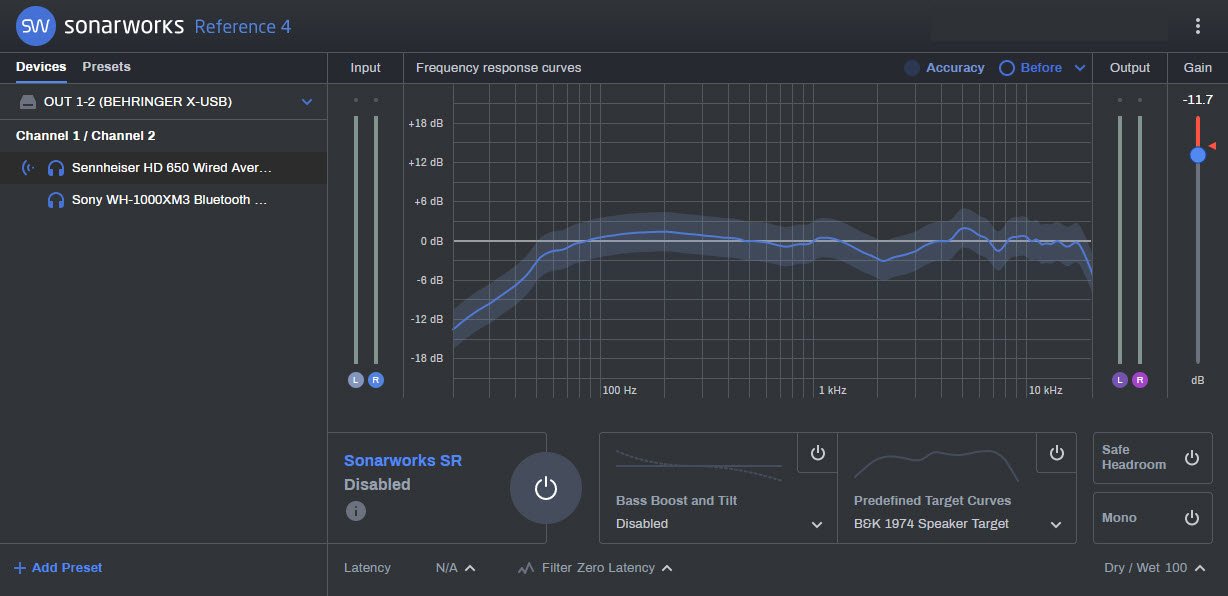Click the headphone icon for Sony WH-1000XM3

(56, 200)
